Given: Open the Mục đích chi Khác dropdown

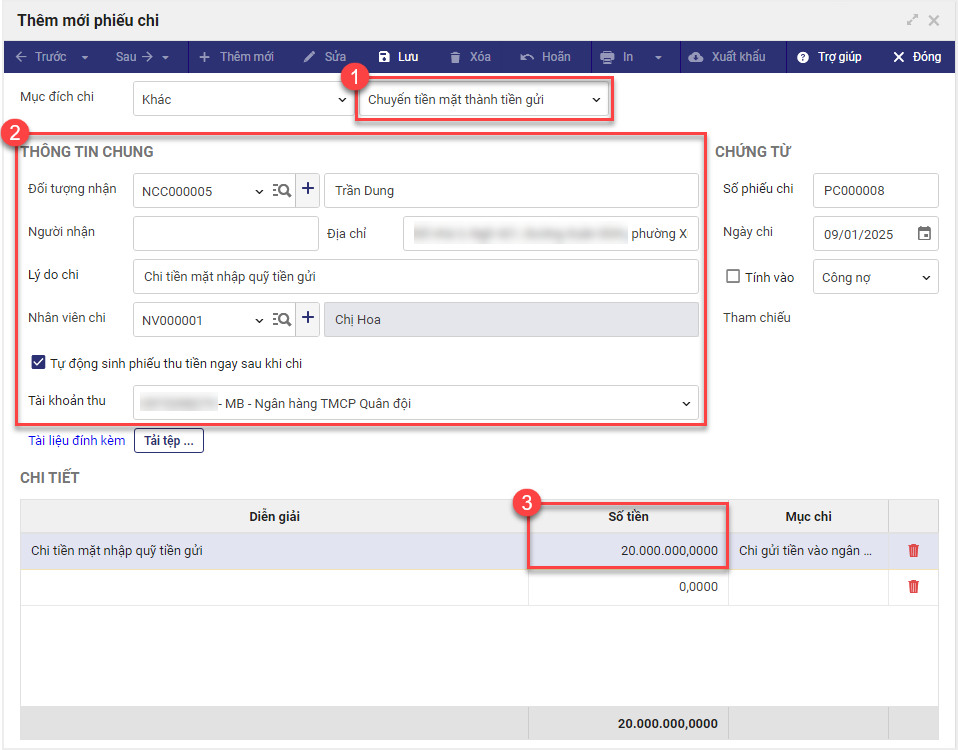Looking at the screenshot, I should pos(243,99).
